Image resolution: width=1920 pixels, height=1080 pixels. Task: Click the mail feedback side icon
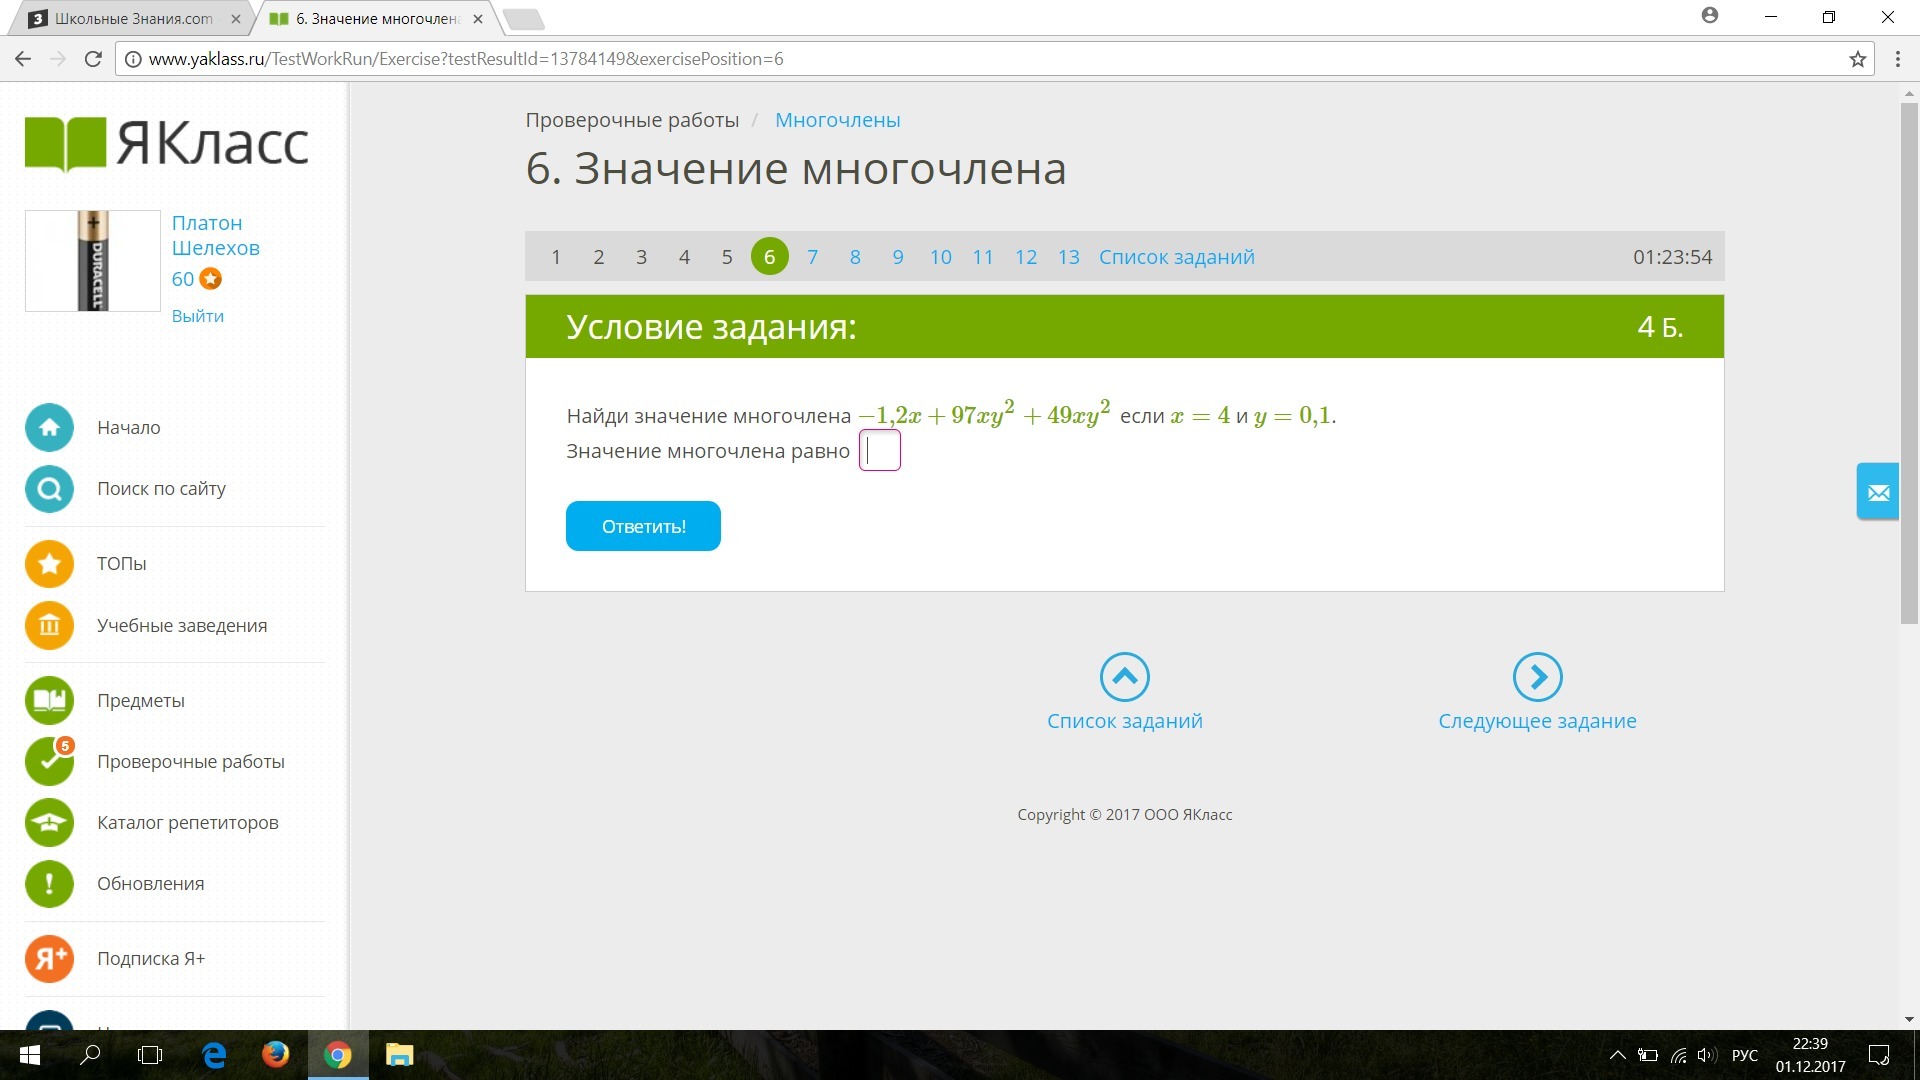[x=1877, y=492]
